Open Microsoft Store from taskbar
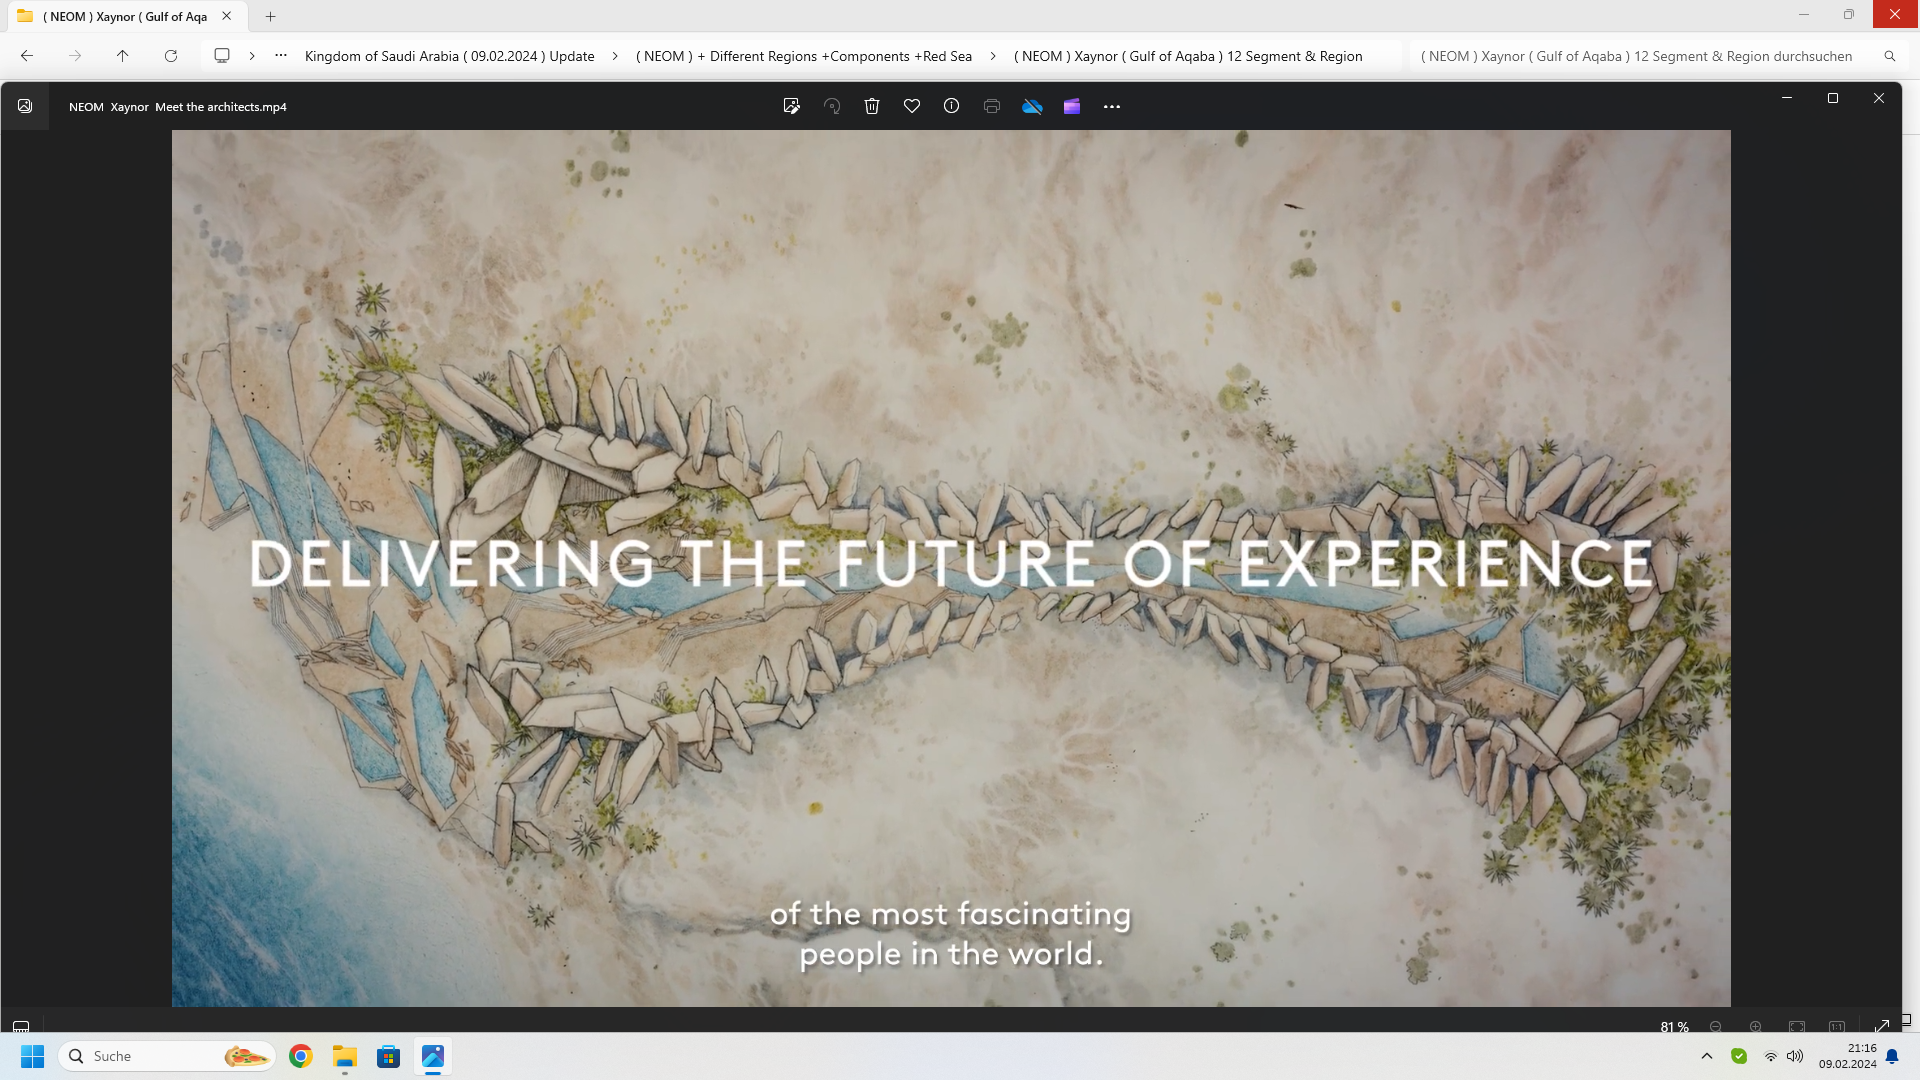The width and height of the screenshot is (1920, 1080). tap(389, 1056)
